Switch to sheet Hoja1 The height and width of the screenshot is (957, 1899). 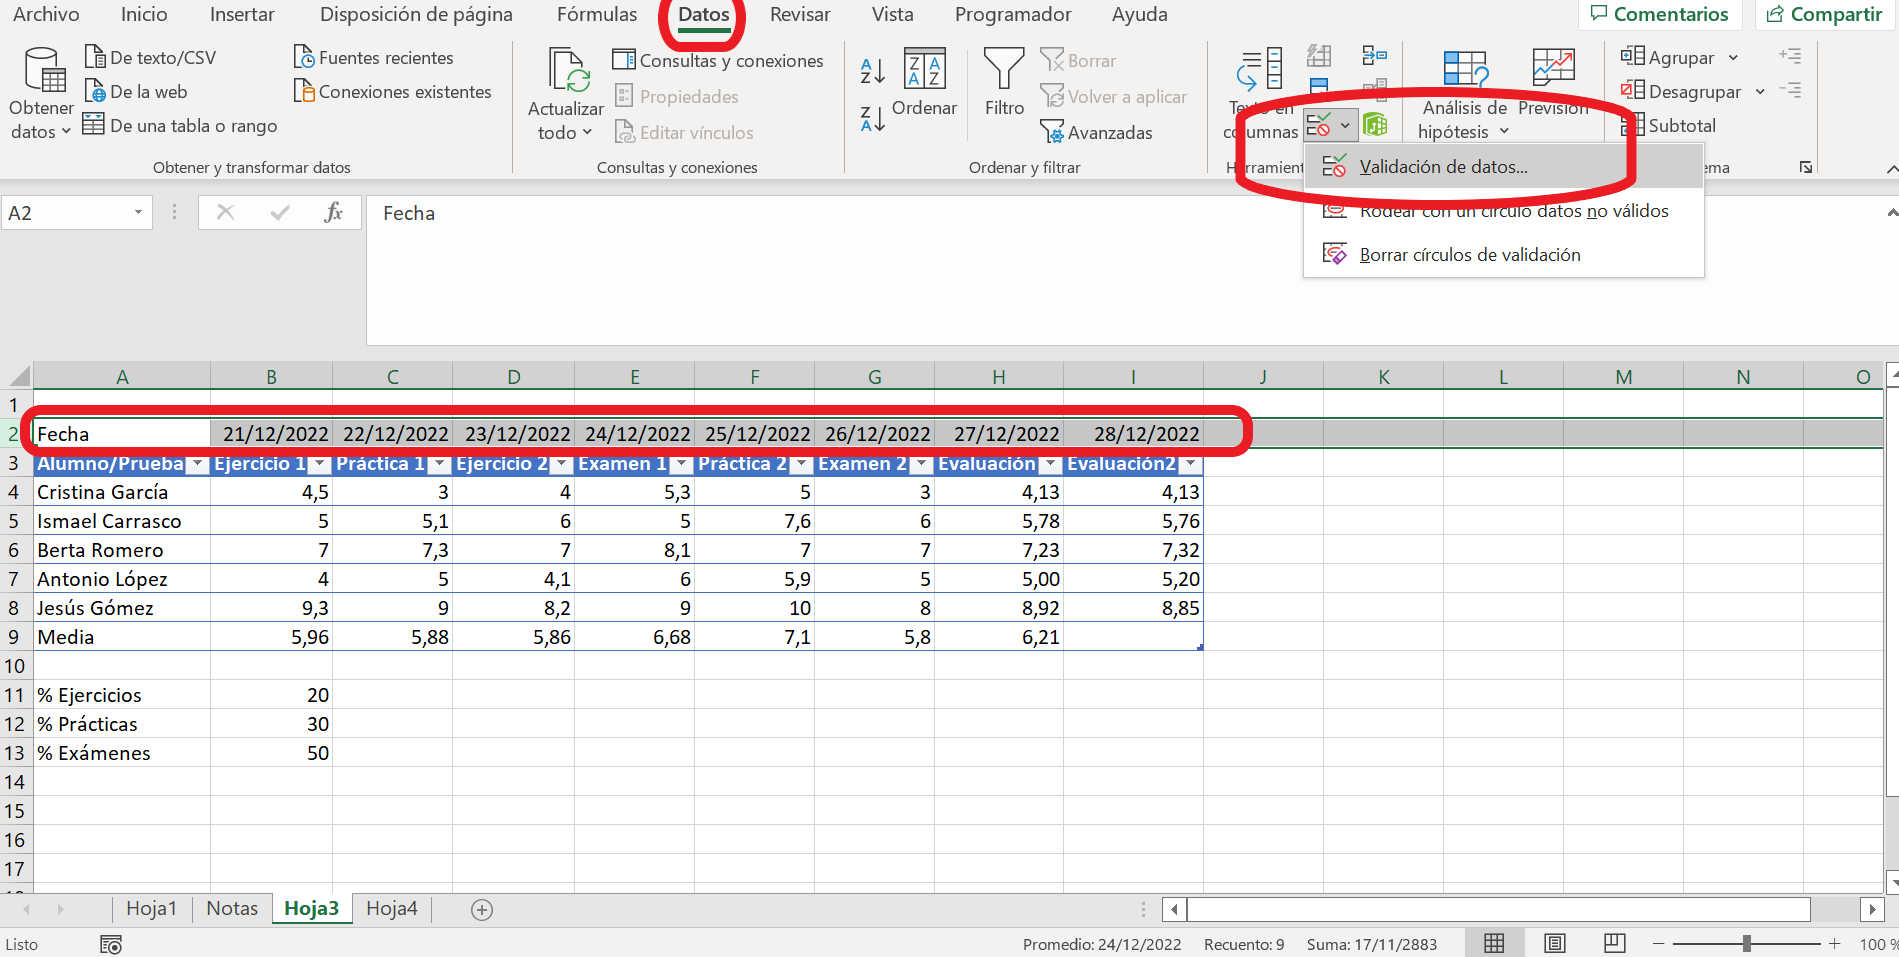pos(151,908)
